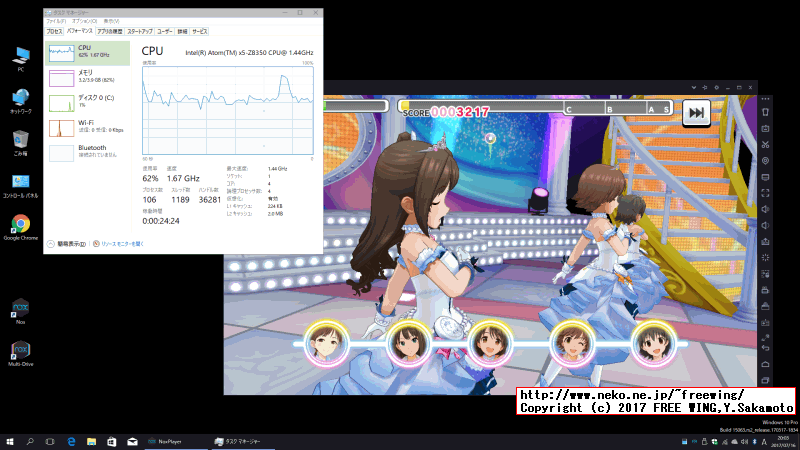Click the Android back arrow in Nox sidebar
Image resolution: width=800 pixels, height=450 pixels.
[765, 348]
